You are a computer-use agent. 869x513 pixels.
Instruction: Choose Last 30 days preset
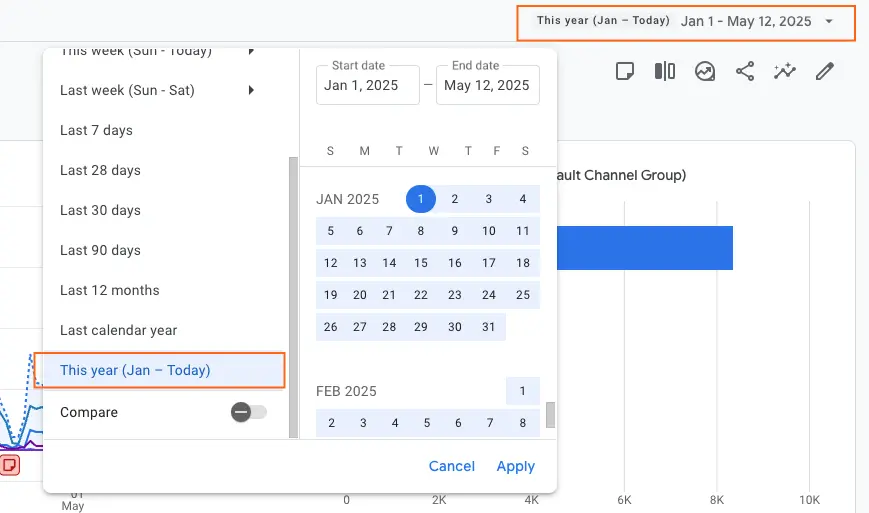100,210
